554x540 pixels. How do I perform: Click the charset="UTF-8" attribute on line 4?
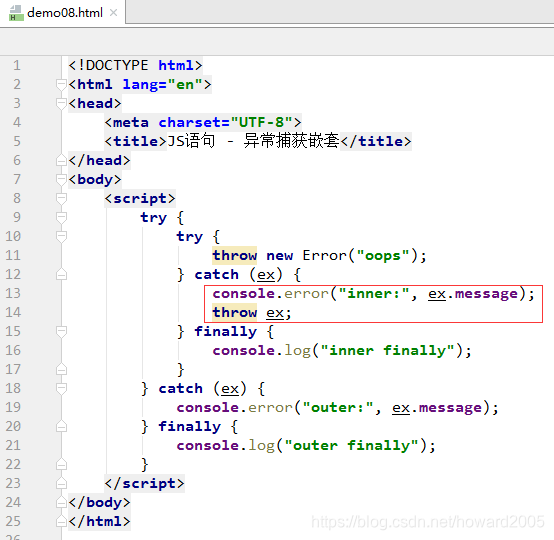point(226,122)
